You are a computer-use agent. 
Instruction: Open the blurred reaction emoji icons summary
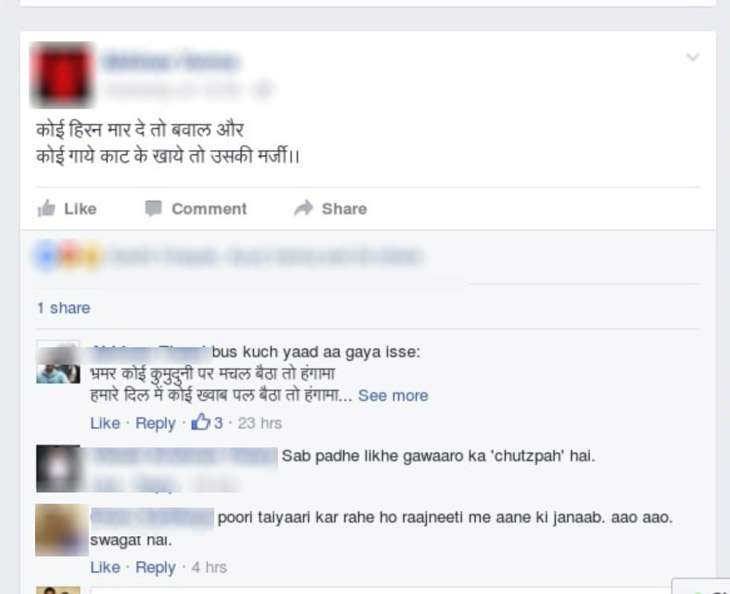[x=68, y=256]
